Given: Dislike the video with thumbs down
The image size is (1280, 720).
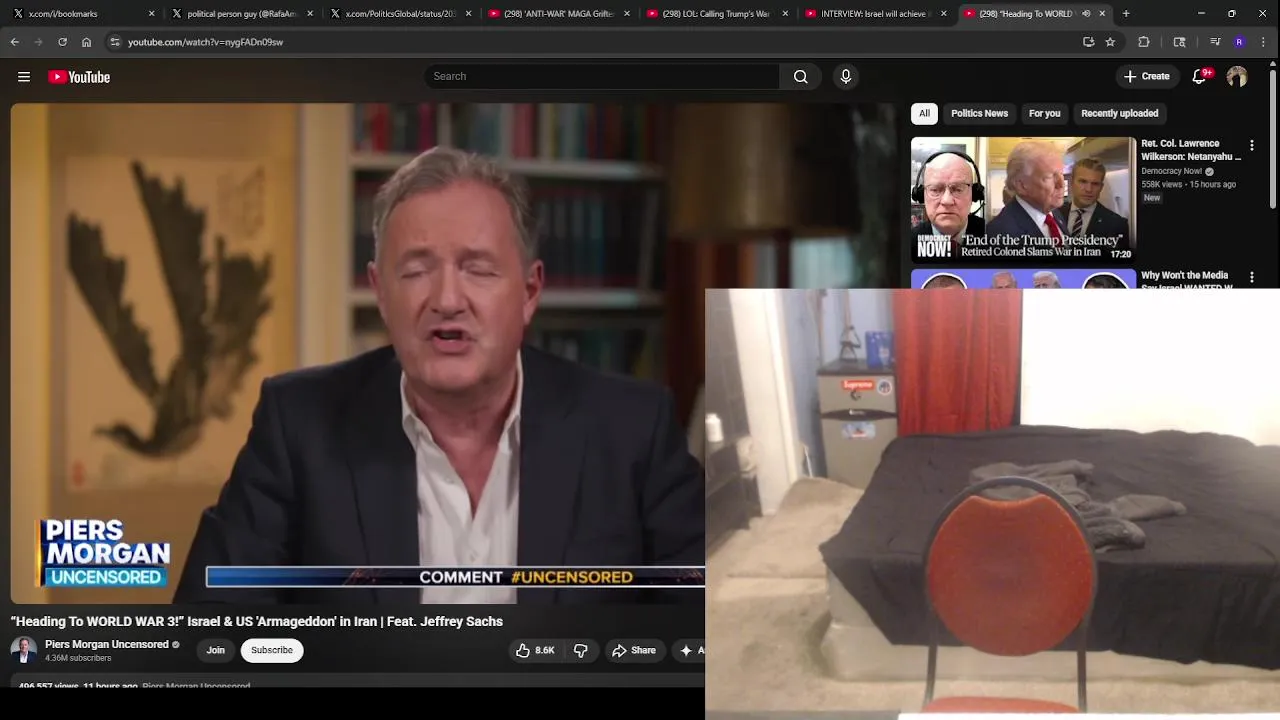Looking at the screenshot, I should (581, 650).
